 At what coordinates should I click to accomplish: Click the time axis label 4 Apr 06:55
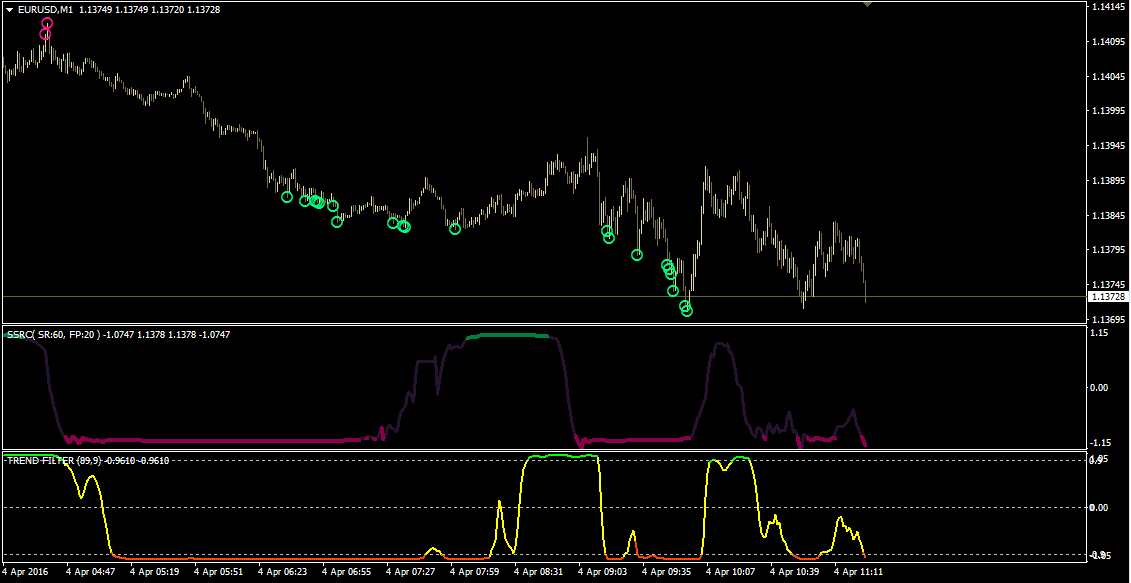(348, 571)
